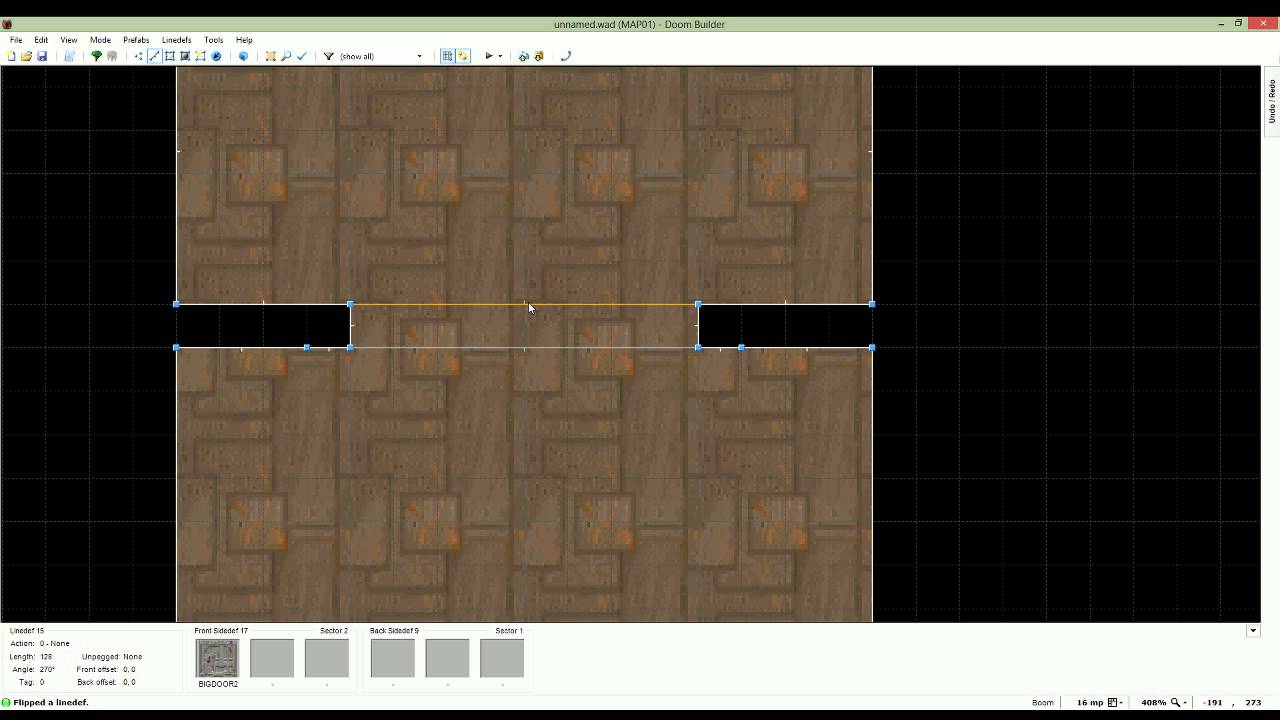Open the Undo / Redo side panel tab
1280x720 pixels.
pos(1272,102)
